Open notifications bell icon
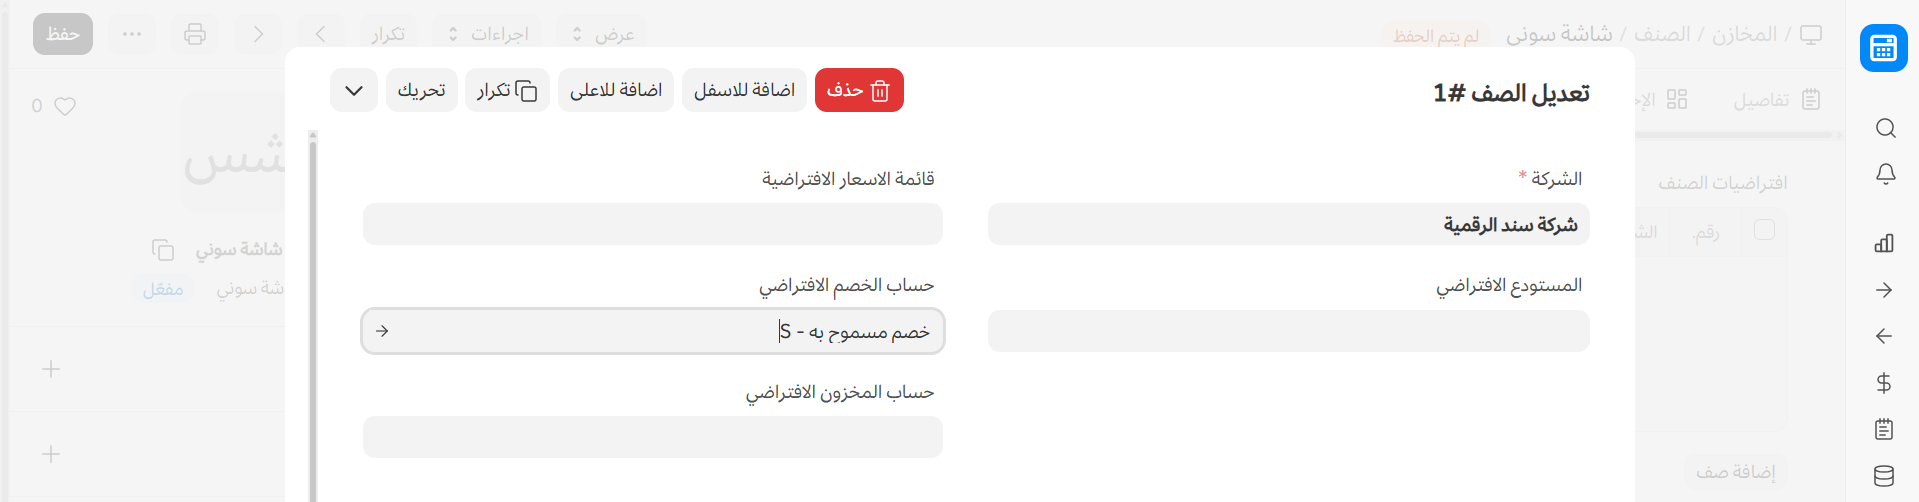This screenshot has height=502, width=1919. click(x=1885, y=174)
